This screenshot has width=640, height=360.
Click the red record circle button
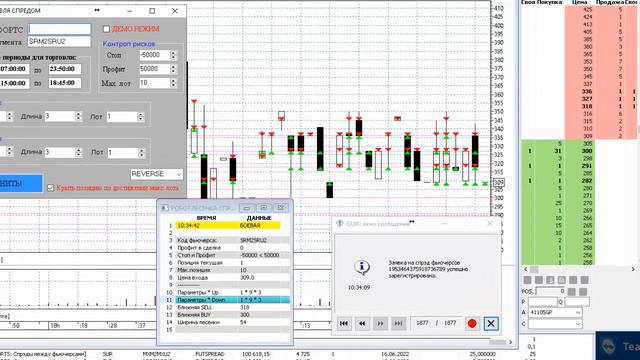click(x=472, y=323)
